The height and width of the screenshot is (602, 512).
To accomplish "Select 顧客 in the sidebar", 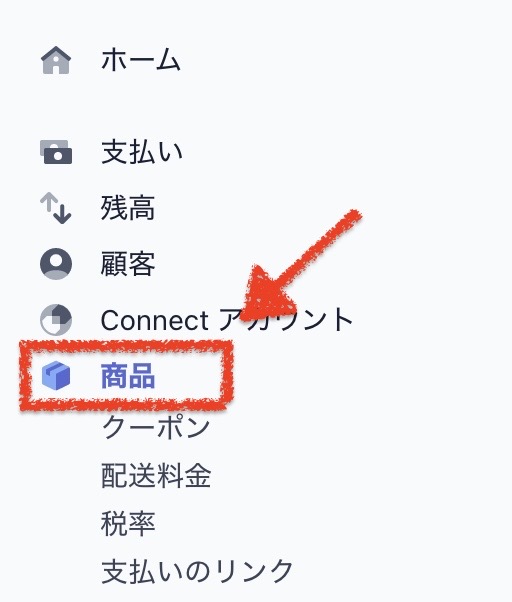I will pos(128,264).
